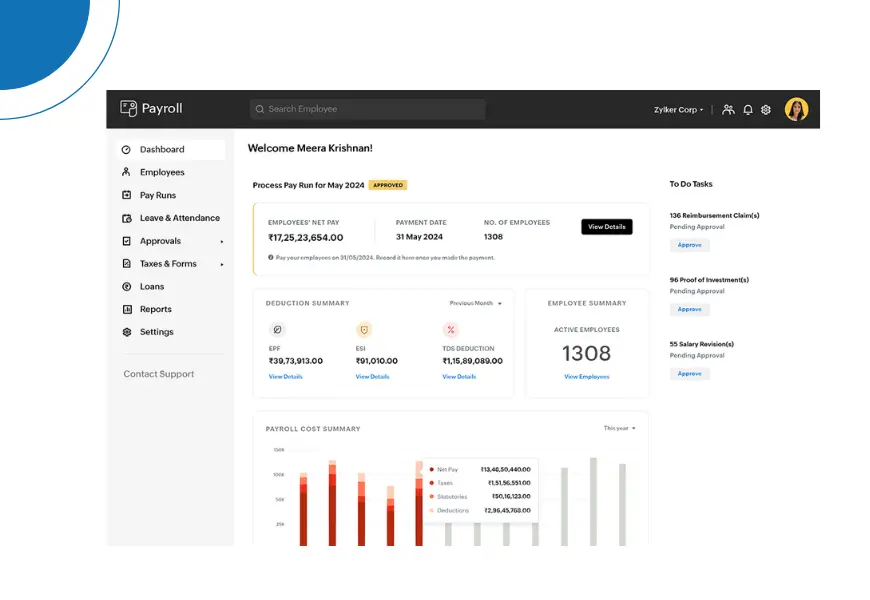870x600 pixels.
Task: Open the Dashboard menu item
Action: [171, 150]
